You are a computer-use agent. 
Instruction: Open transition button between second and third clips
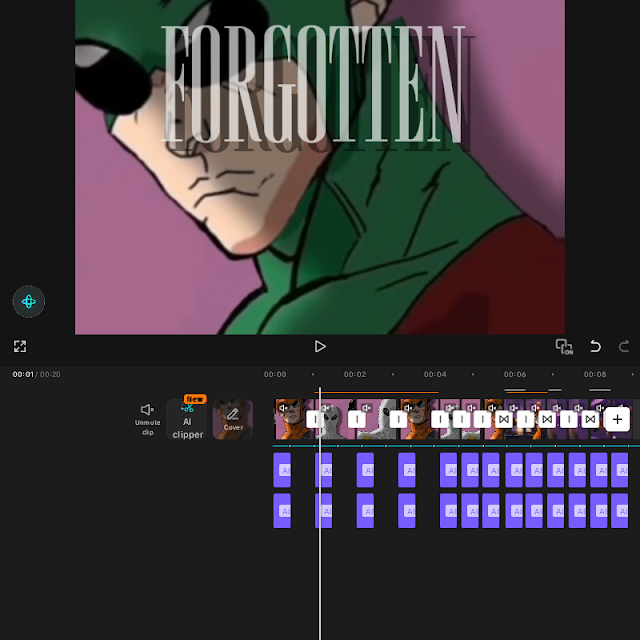click(357, 419)
